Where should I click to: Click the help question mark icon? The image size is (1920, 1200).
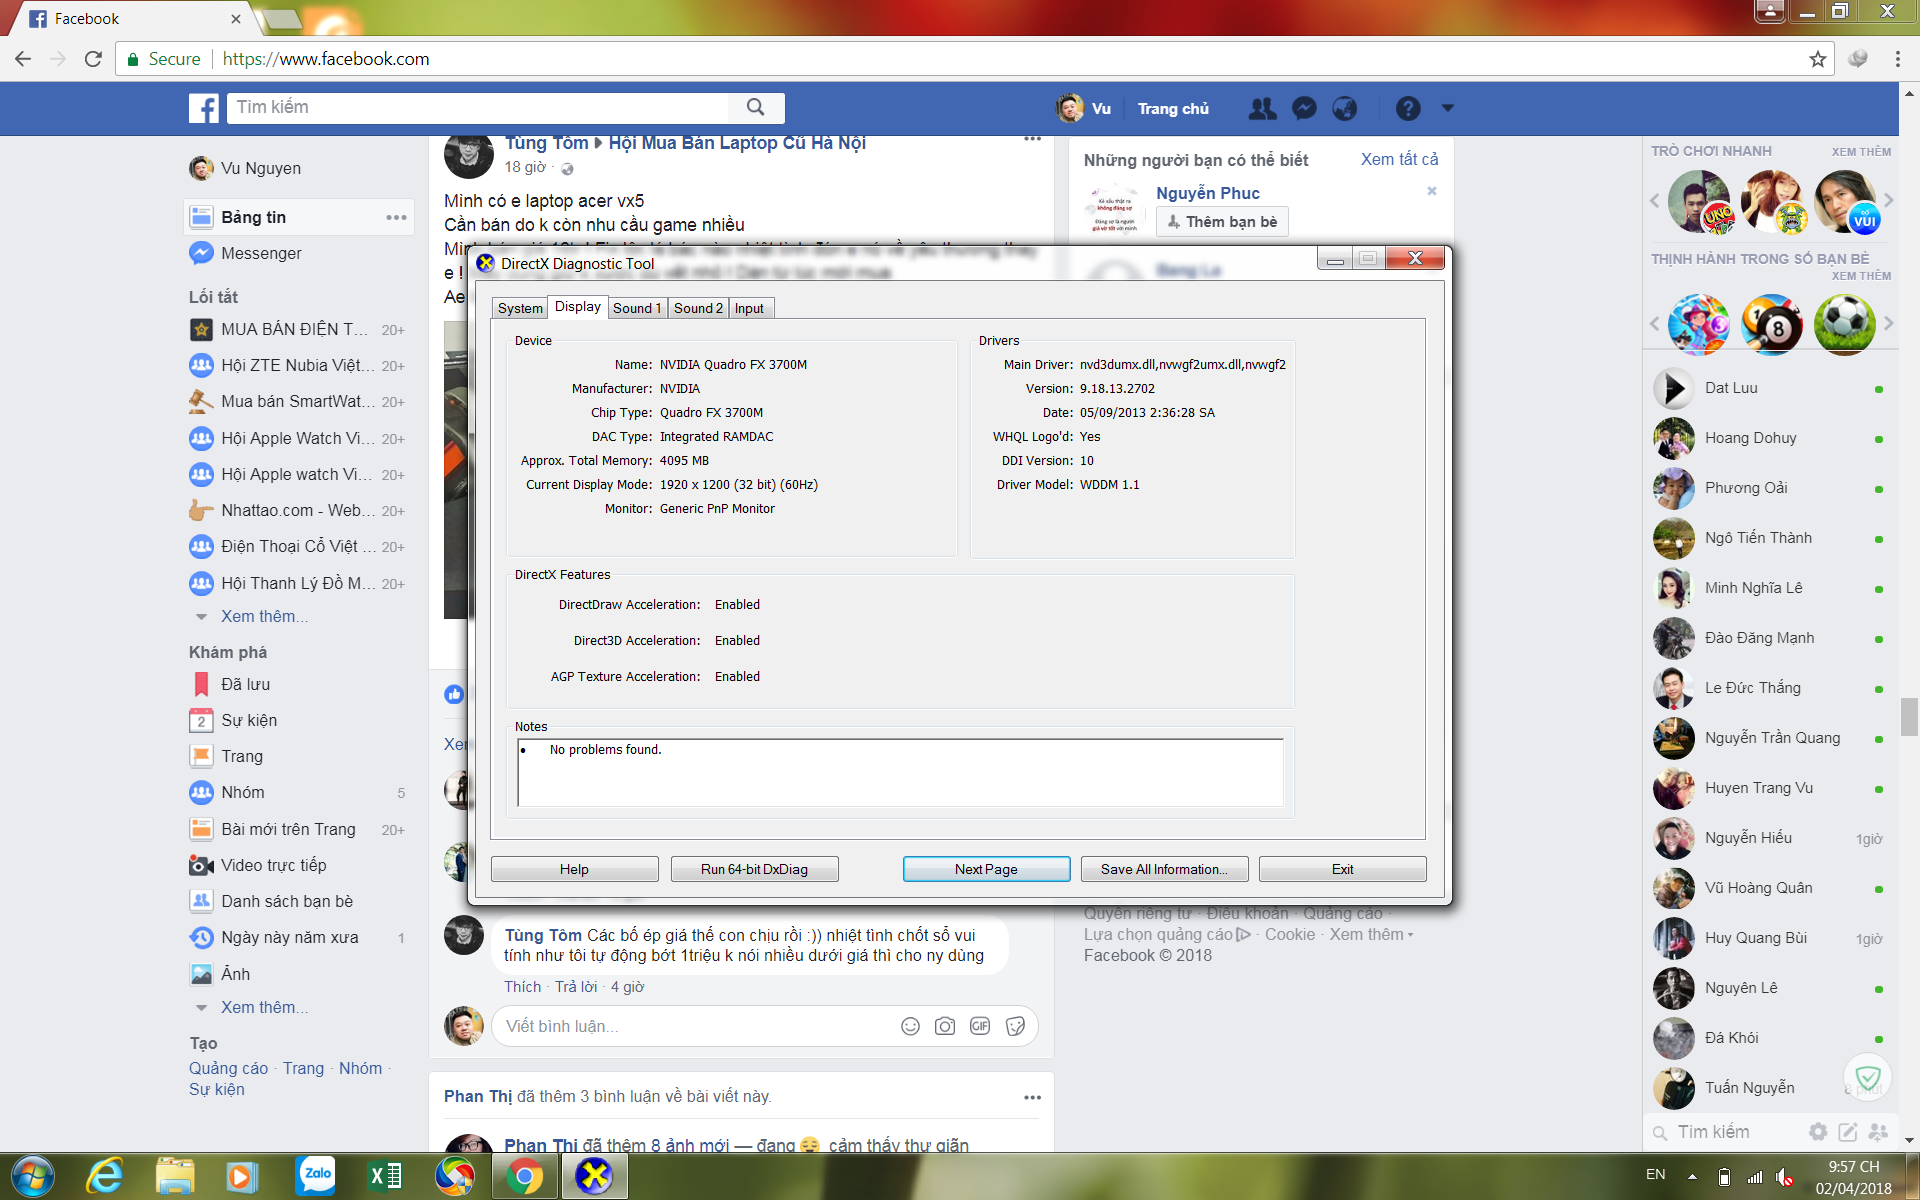(1408, 108)
